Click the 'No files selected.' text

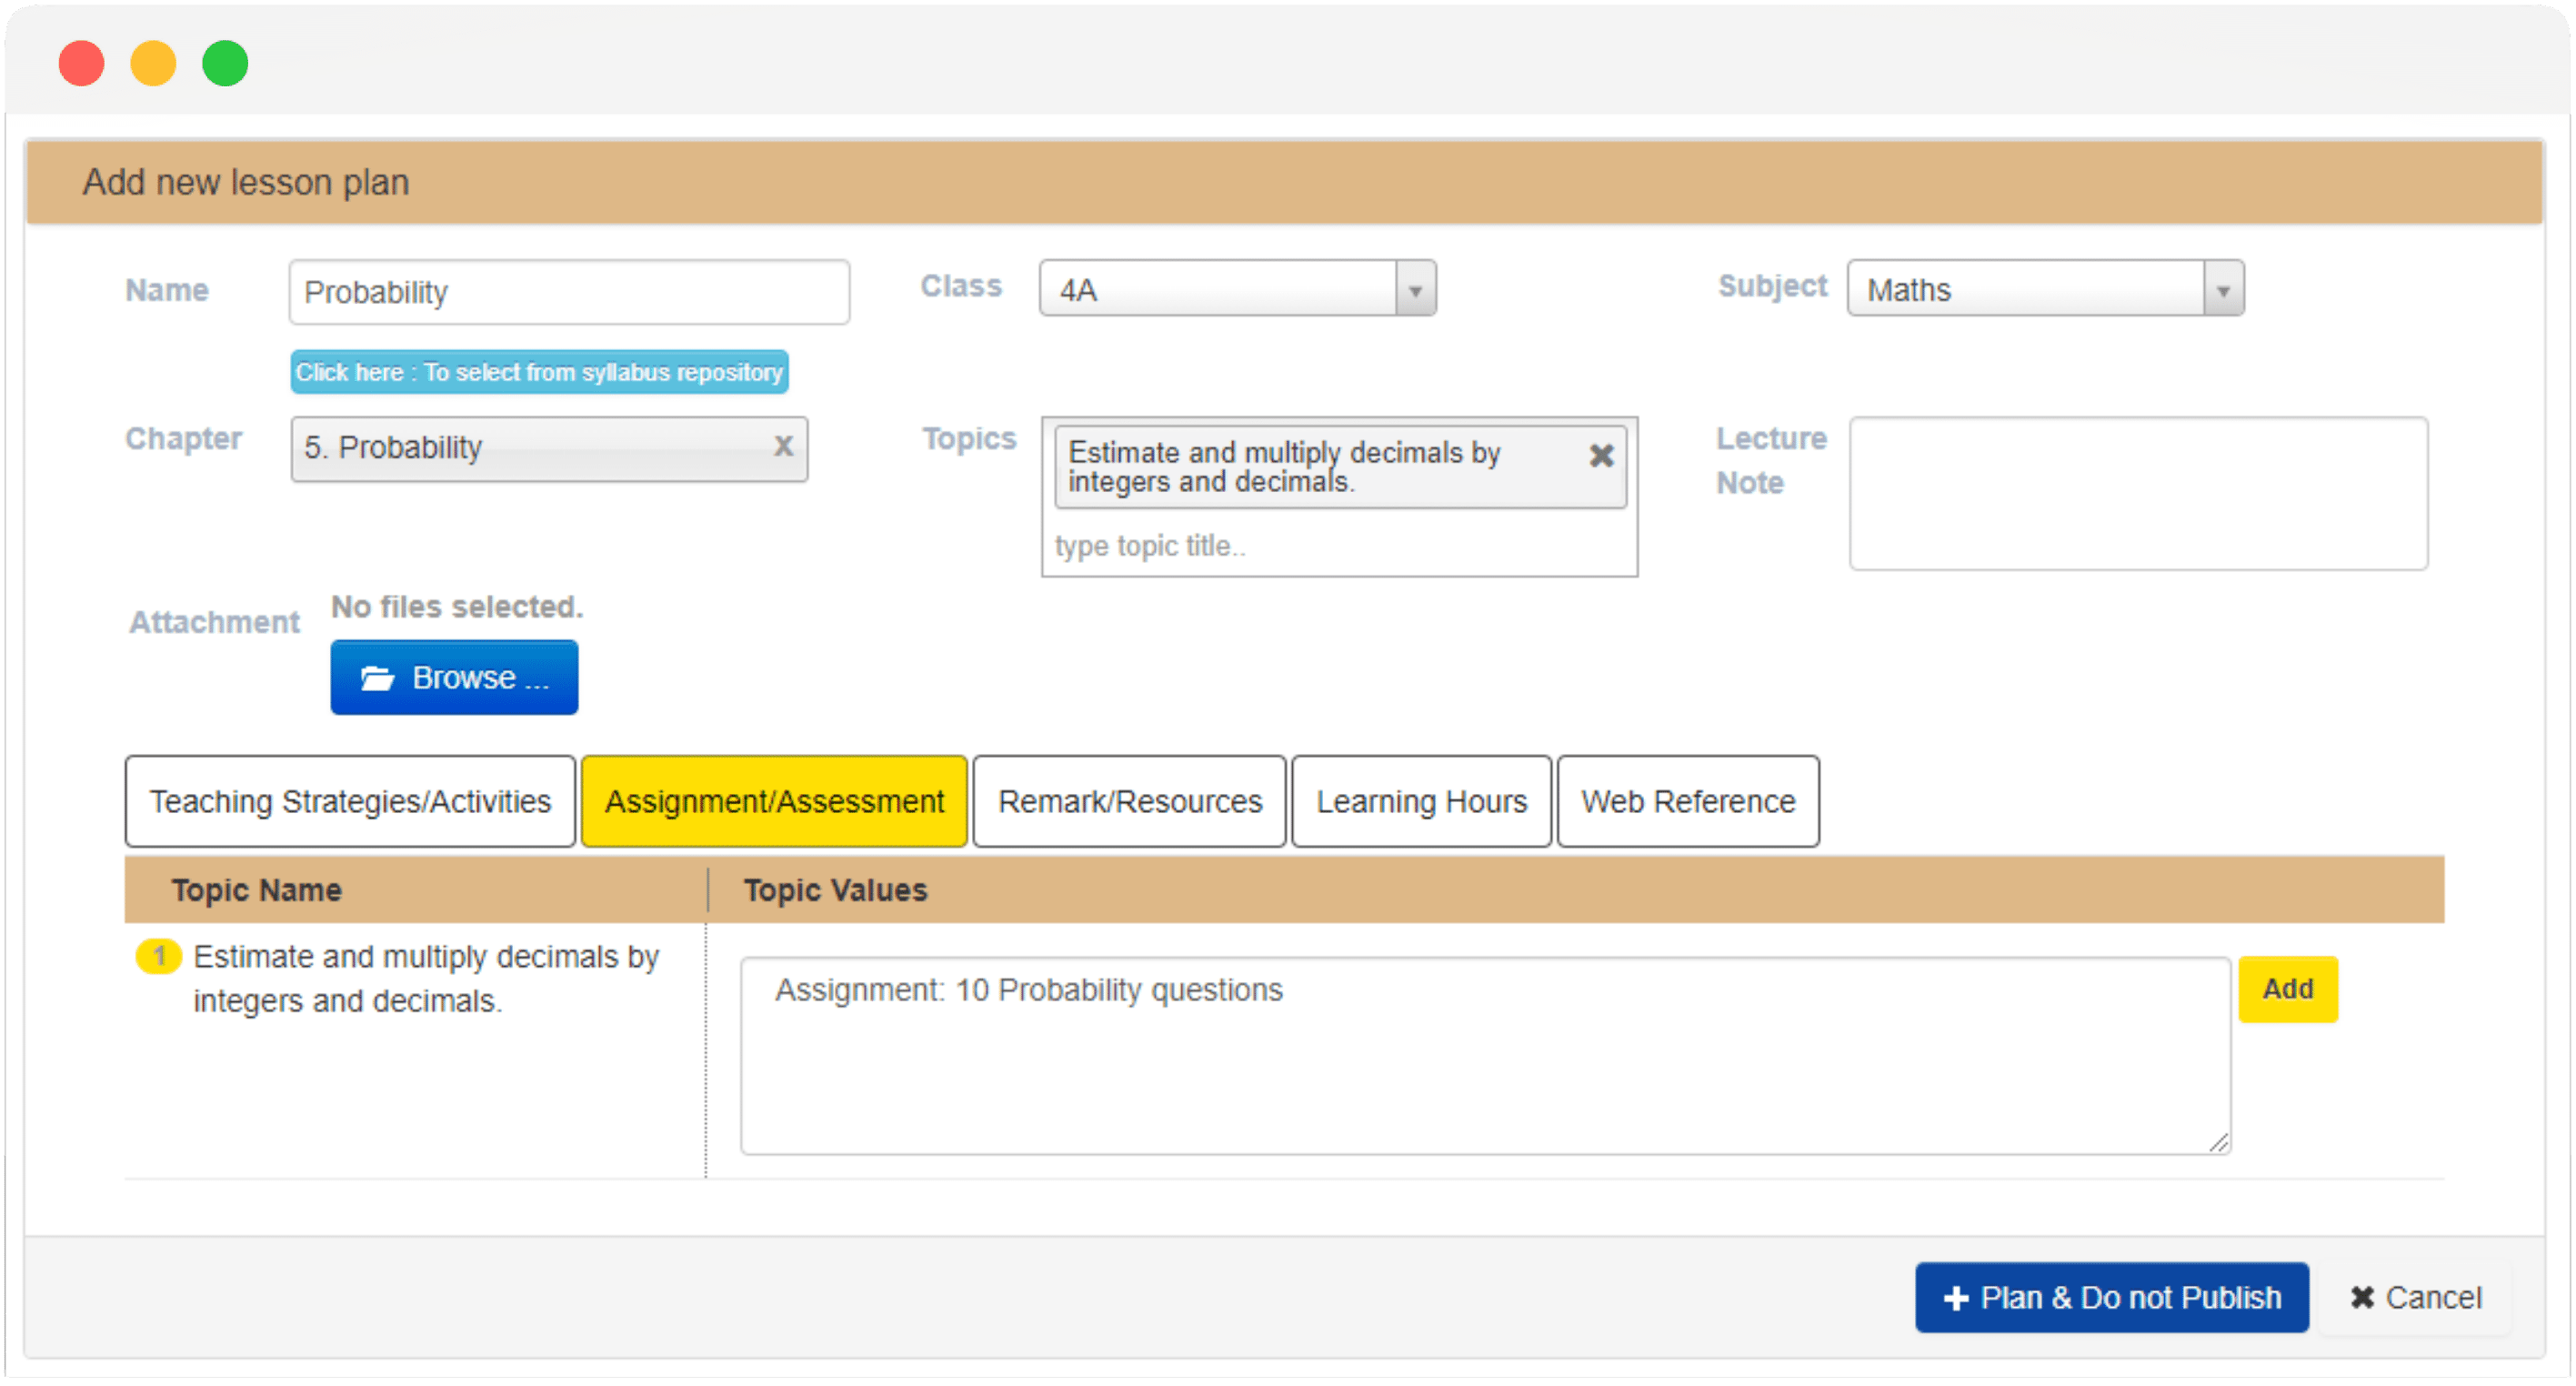click(x=457, y=607)
